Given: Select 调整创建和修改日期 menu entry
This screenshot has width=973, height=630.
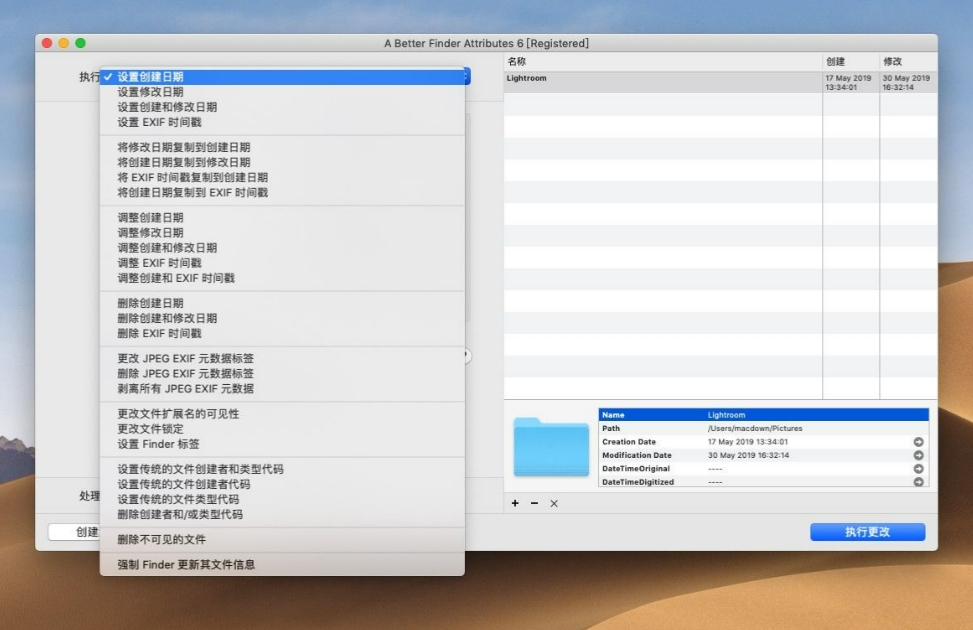Looking at the screenshot, I should (282, 248).
